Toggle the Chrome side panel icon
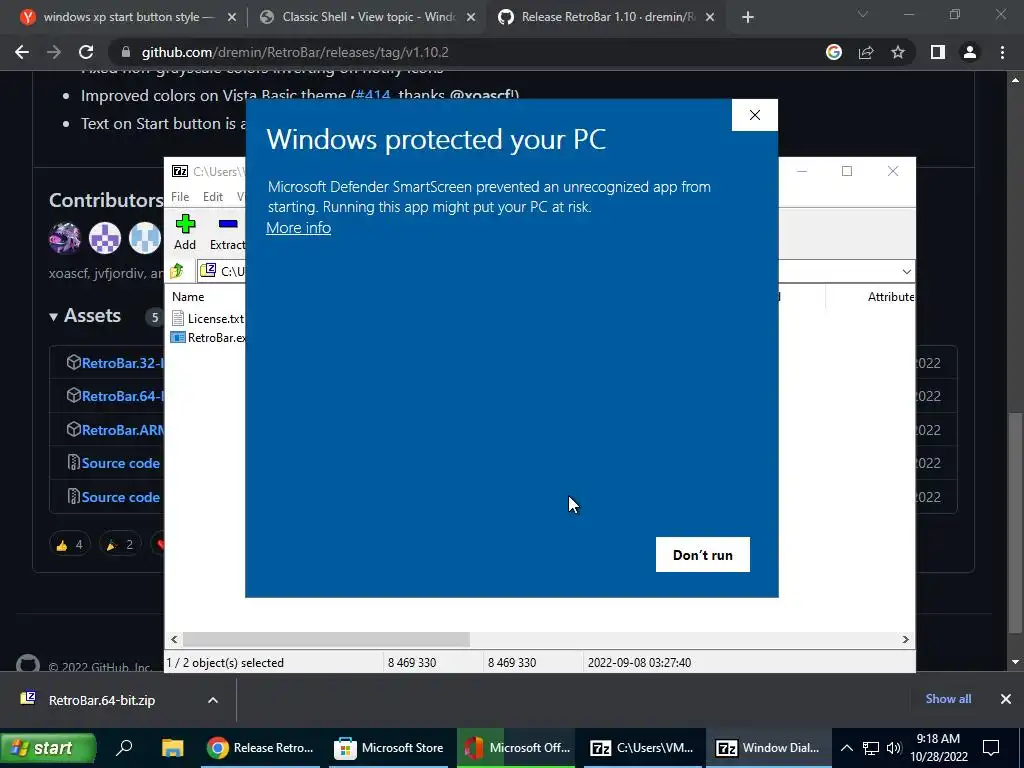This screenshot has height=768, width=1024. pos(938,52)
